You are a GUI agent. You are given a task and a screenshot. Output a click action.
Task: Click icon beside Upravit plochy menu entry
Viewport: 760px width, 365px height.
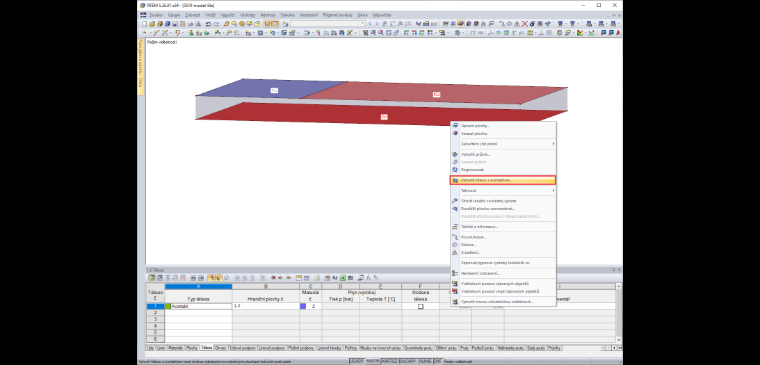[x=455, y=126]
